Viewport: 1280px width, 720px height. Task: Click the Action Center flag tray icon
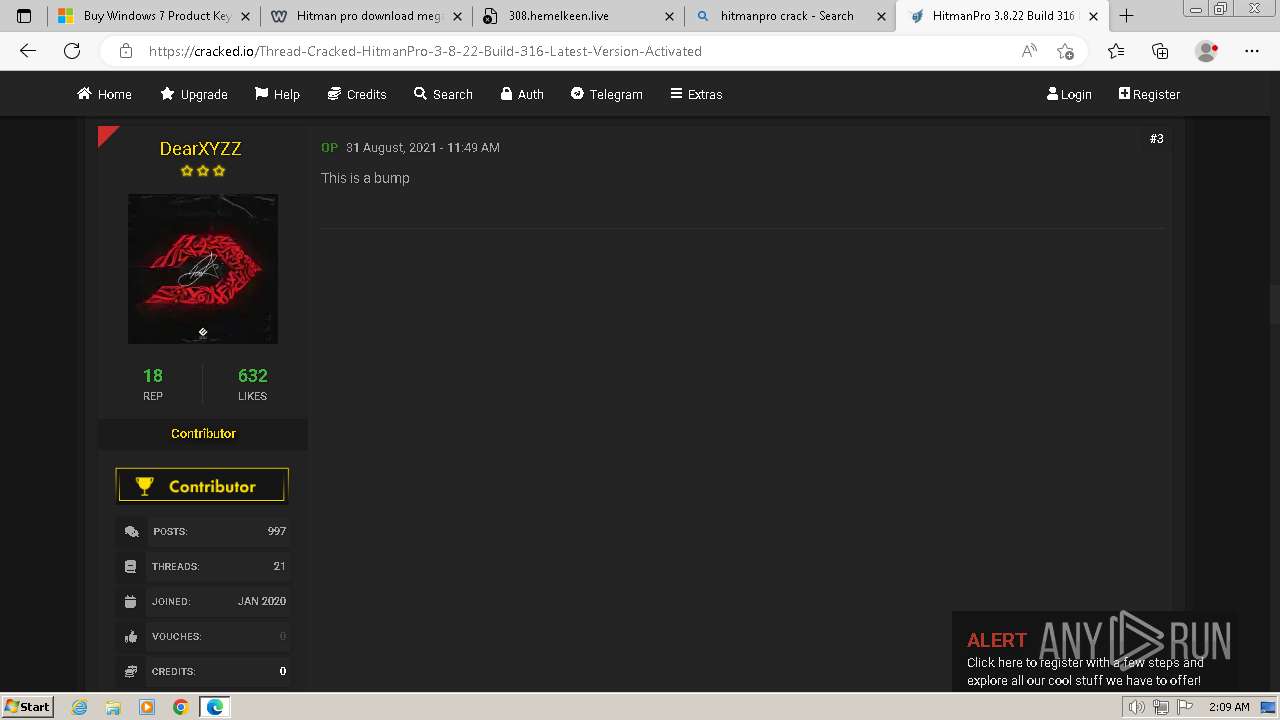tap(1185, 707)
